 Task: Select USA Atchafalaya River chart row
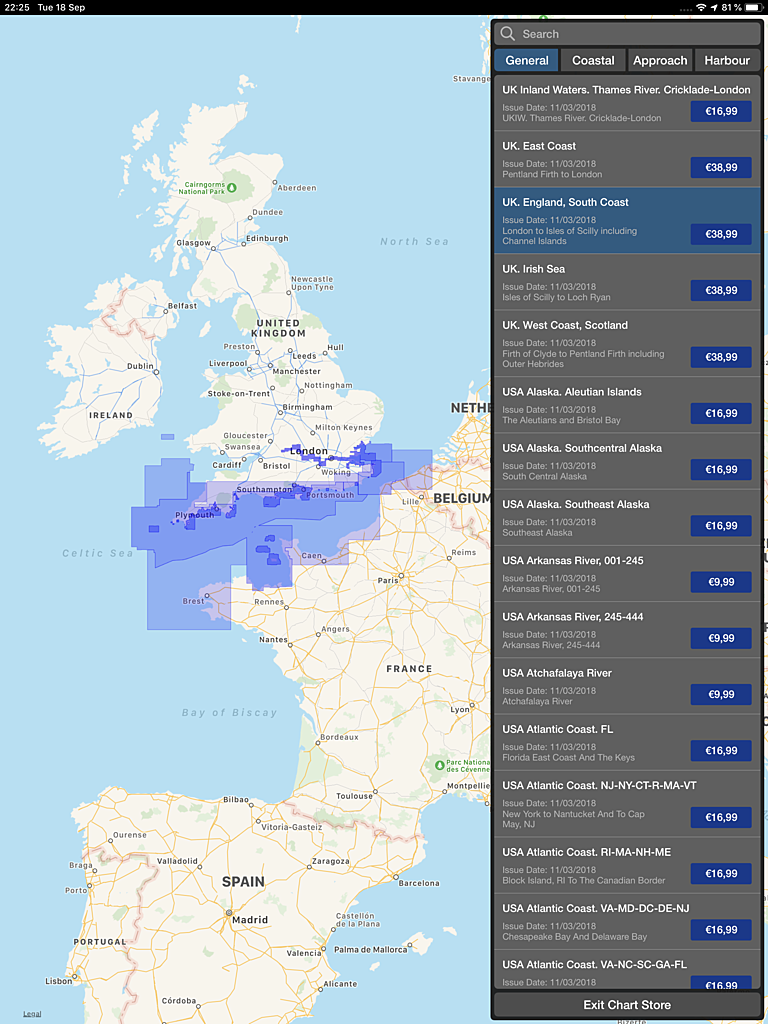(590, 685)
